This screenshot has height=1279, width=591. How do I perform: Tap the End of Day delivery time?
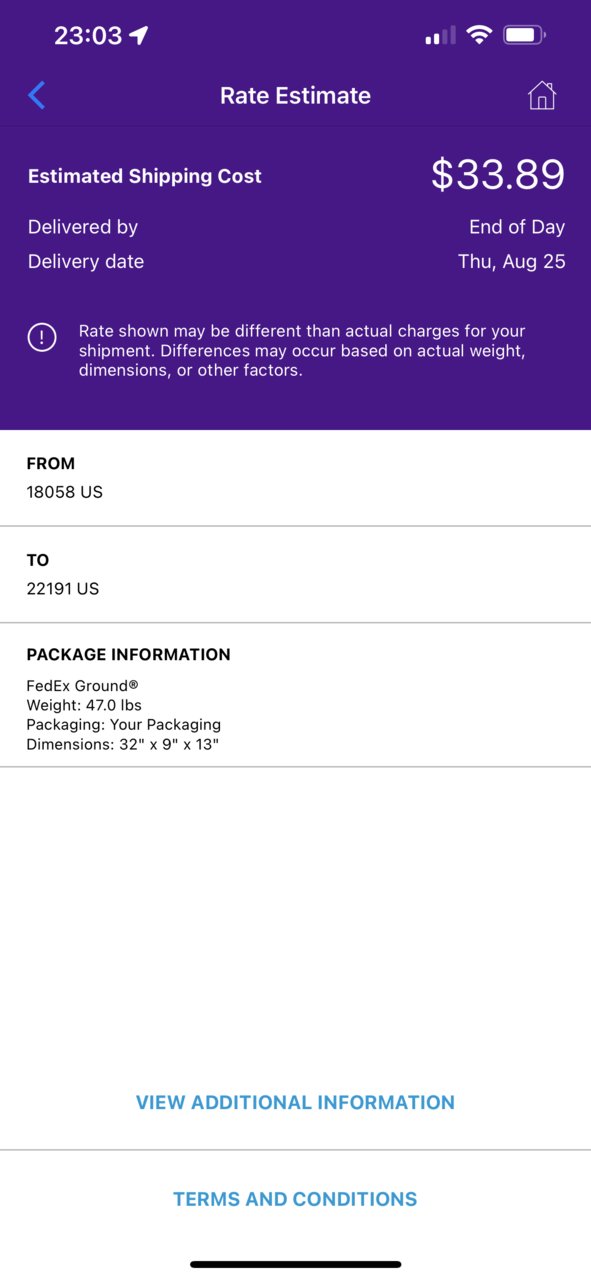coord(517,227)
